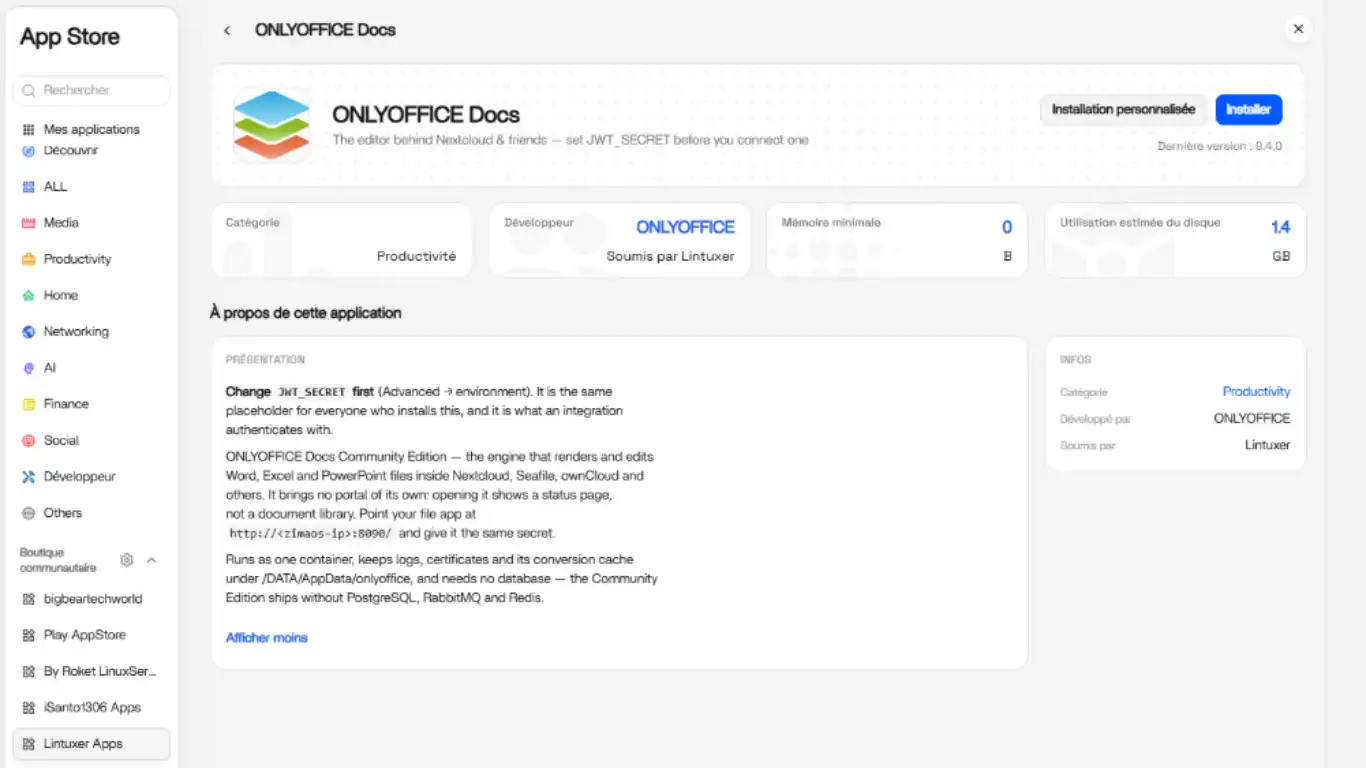
Task: Click the Productivité category value
Action: (x=416, y=257)
